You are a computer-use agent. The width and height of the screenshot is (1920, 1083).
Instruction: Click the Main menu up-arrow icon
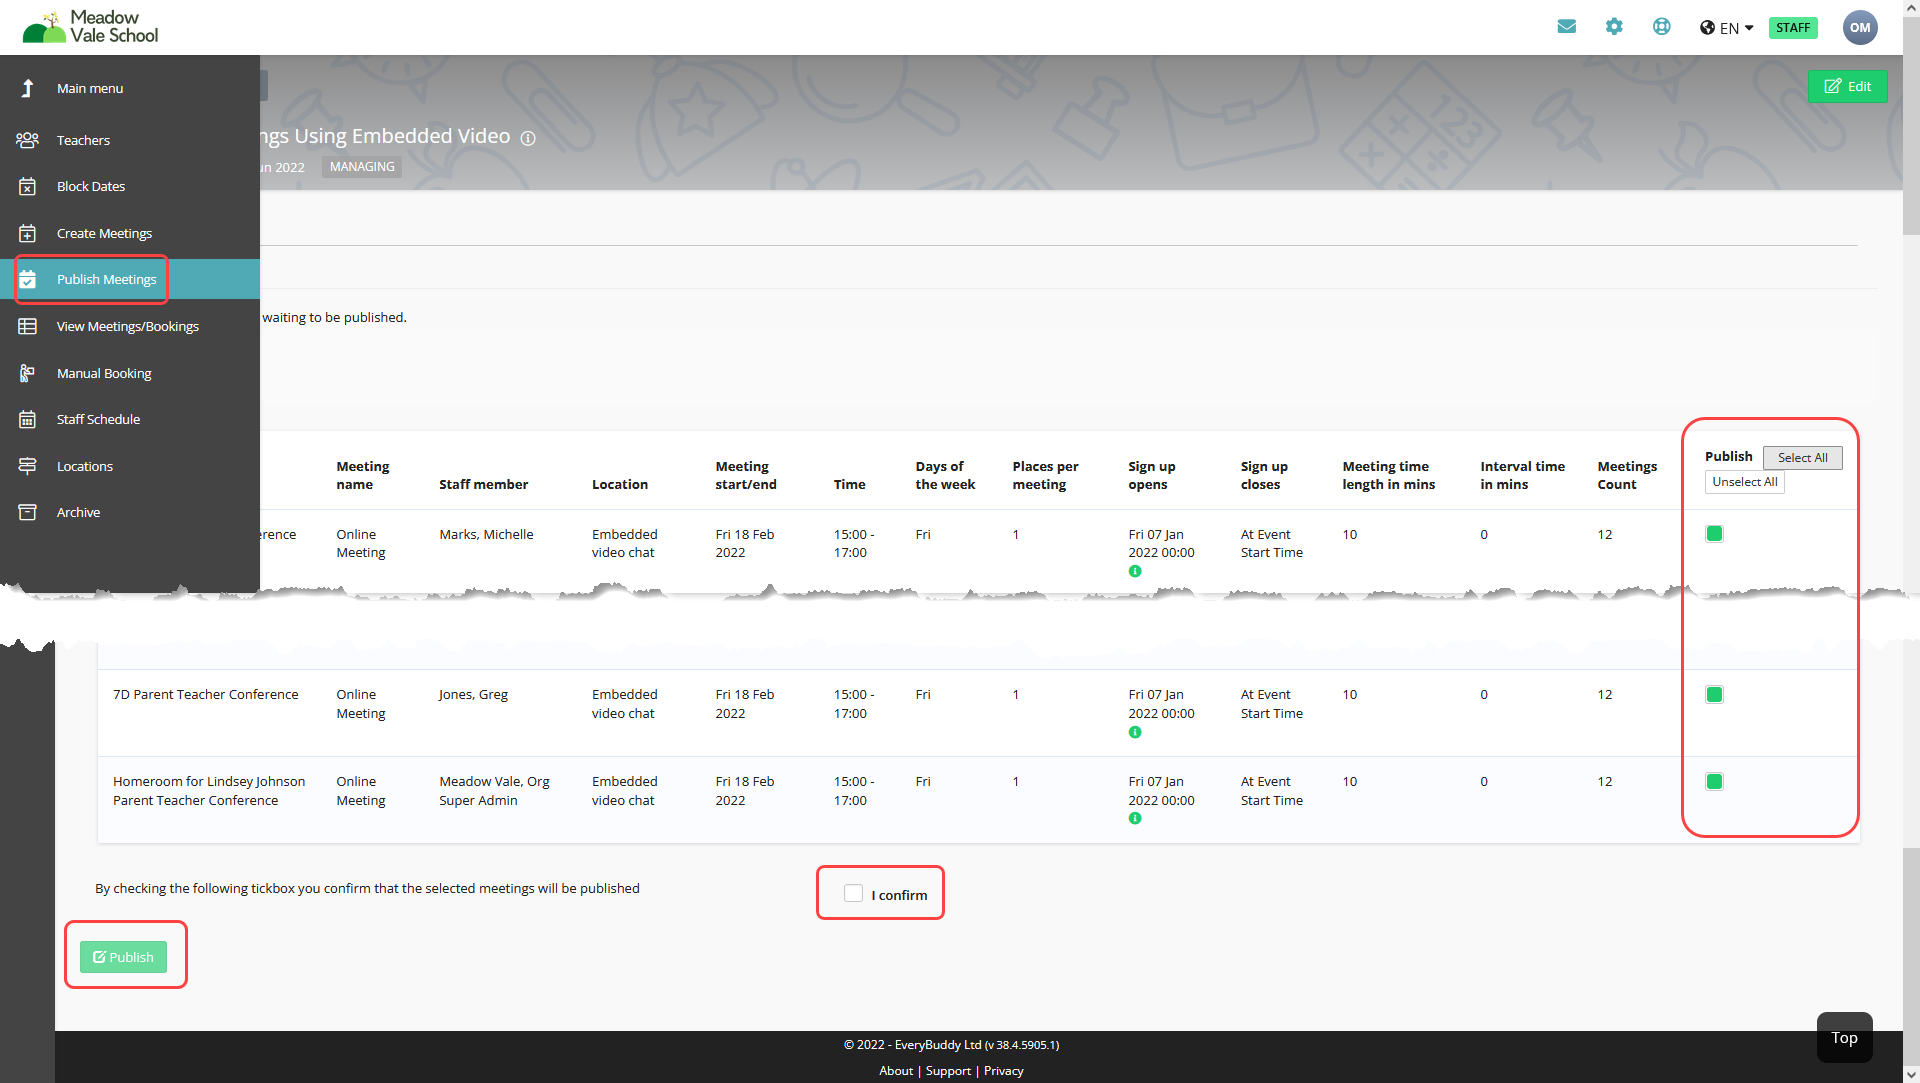(x=28, y=88)
